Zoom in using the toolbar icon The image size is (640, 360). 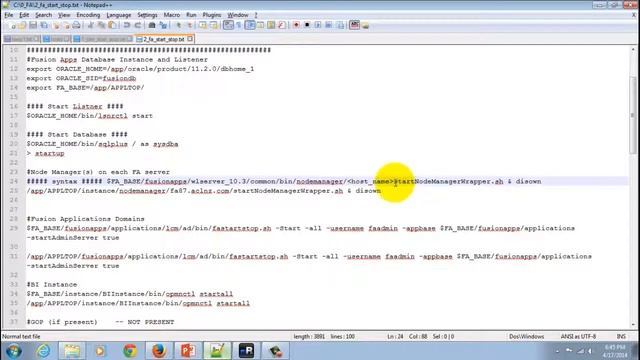(x=178, y=25)
